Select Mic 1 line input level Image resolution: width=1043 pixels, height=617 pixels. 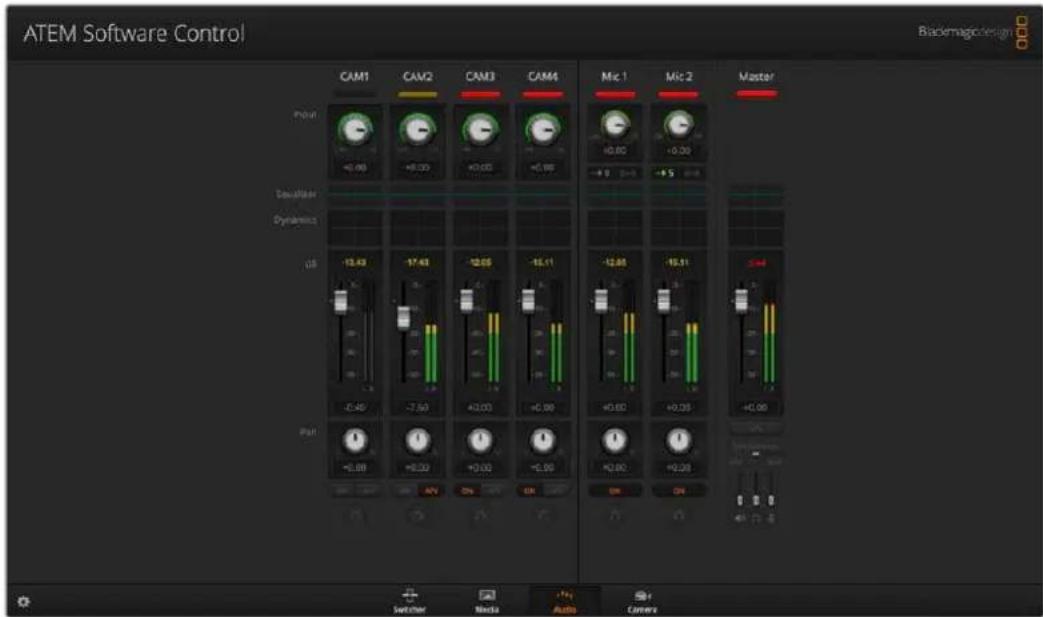click(627, 173)
